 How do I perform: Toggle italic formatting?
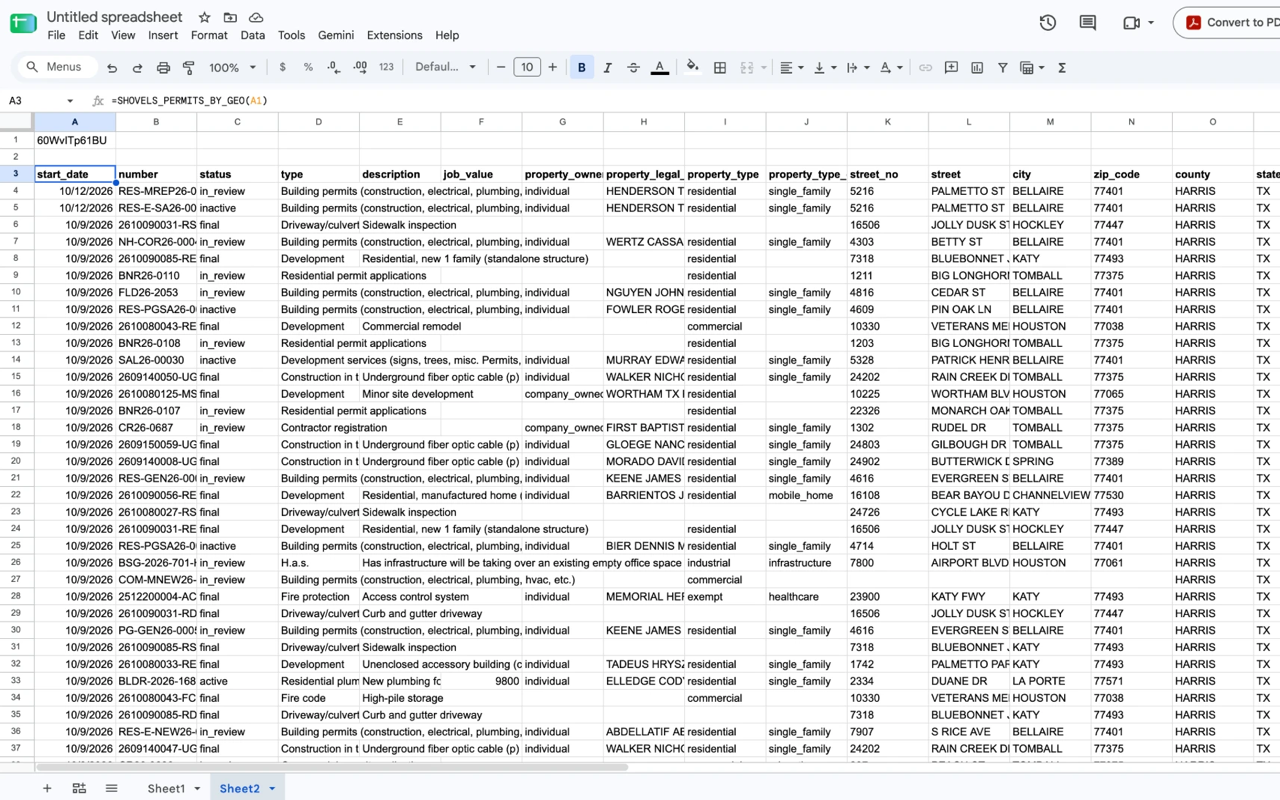[x=607, y=68]
